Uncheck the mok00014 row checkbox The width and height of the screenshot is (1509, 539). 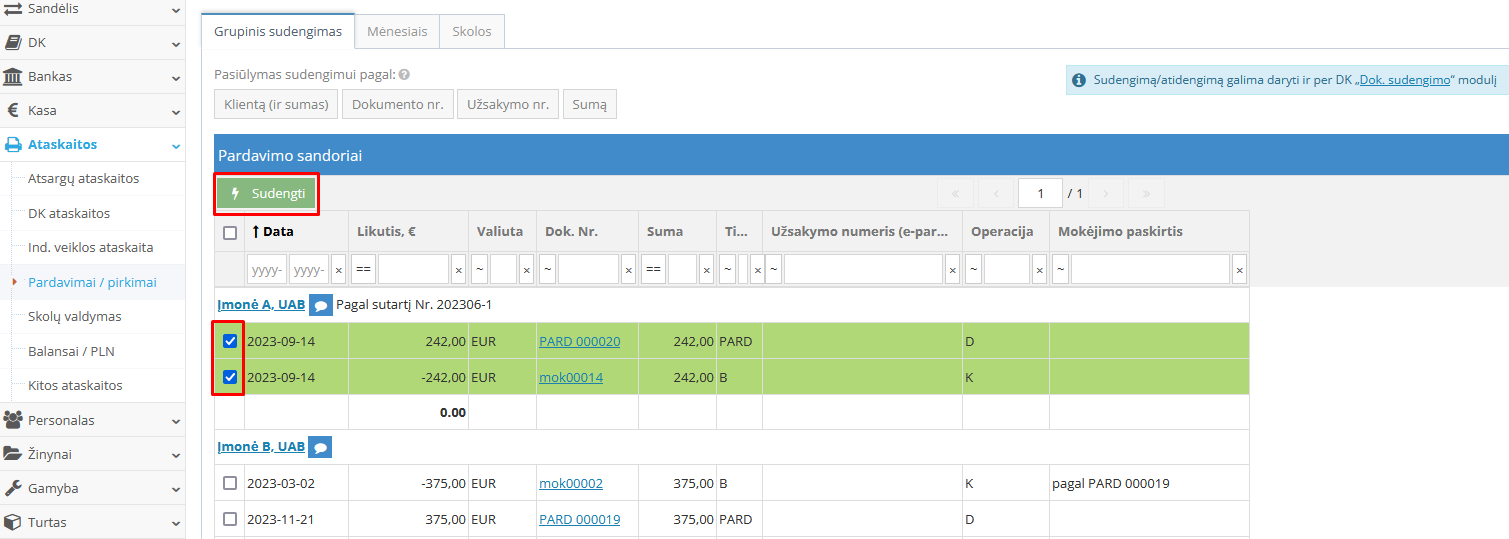230,377
